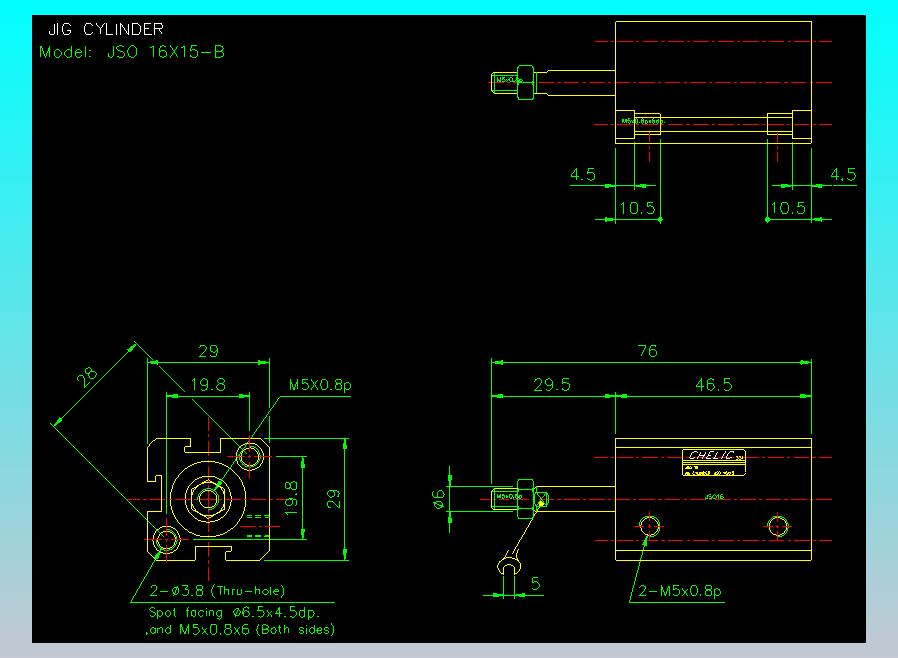Click the "76" overall length dimension
This screenshot has width=898, height=658.
[x=648, y=350]
